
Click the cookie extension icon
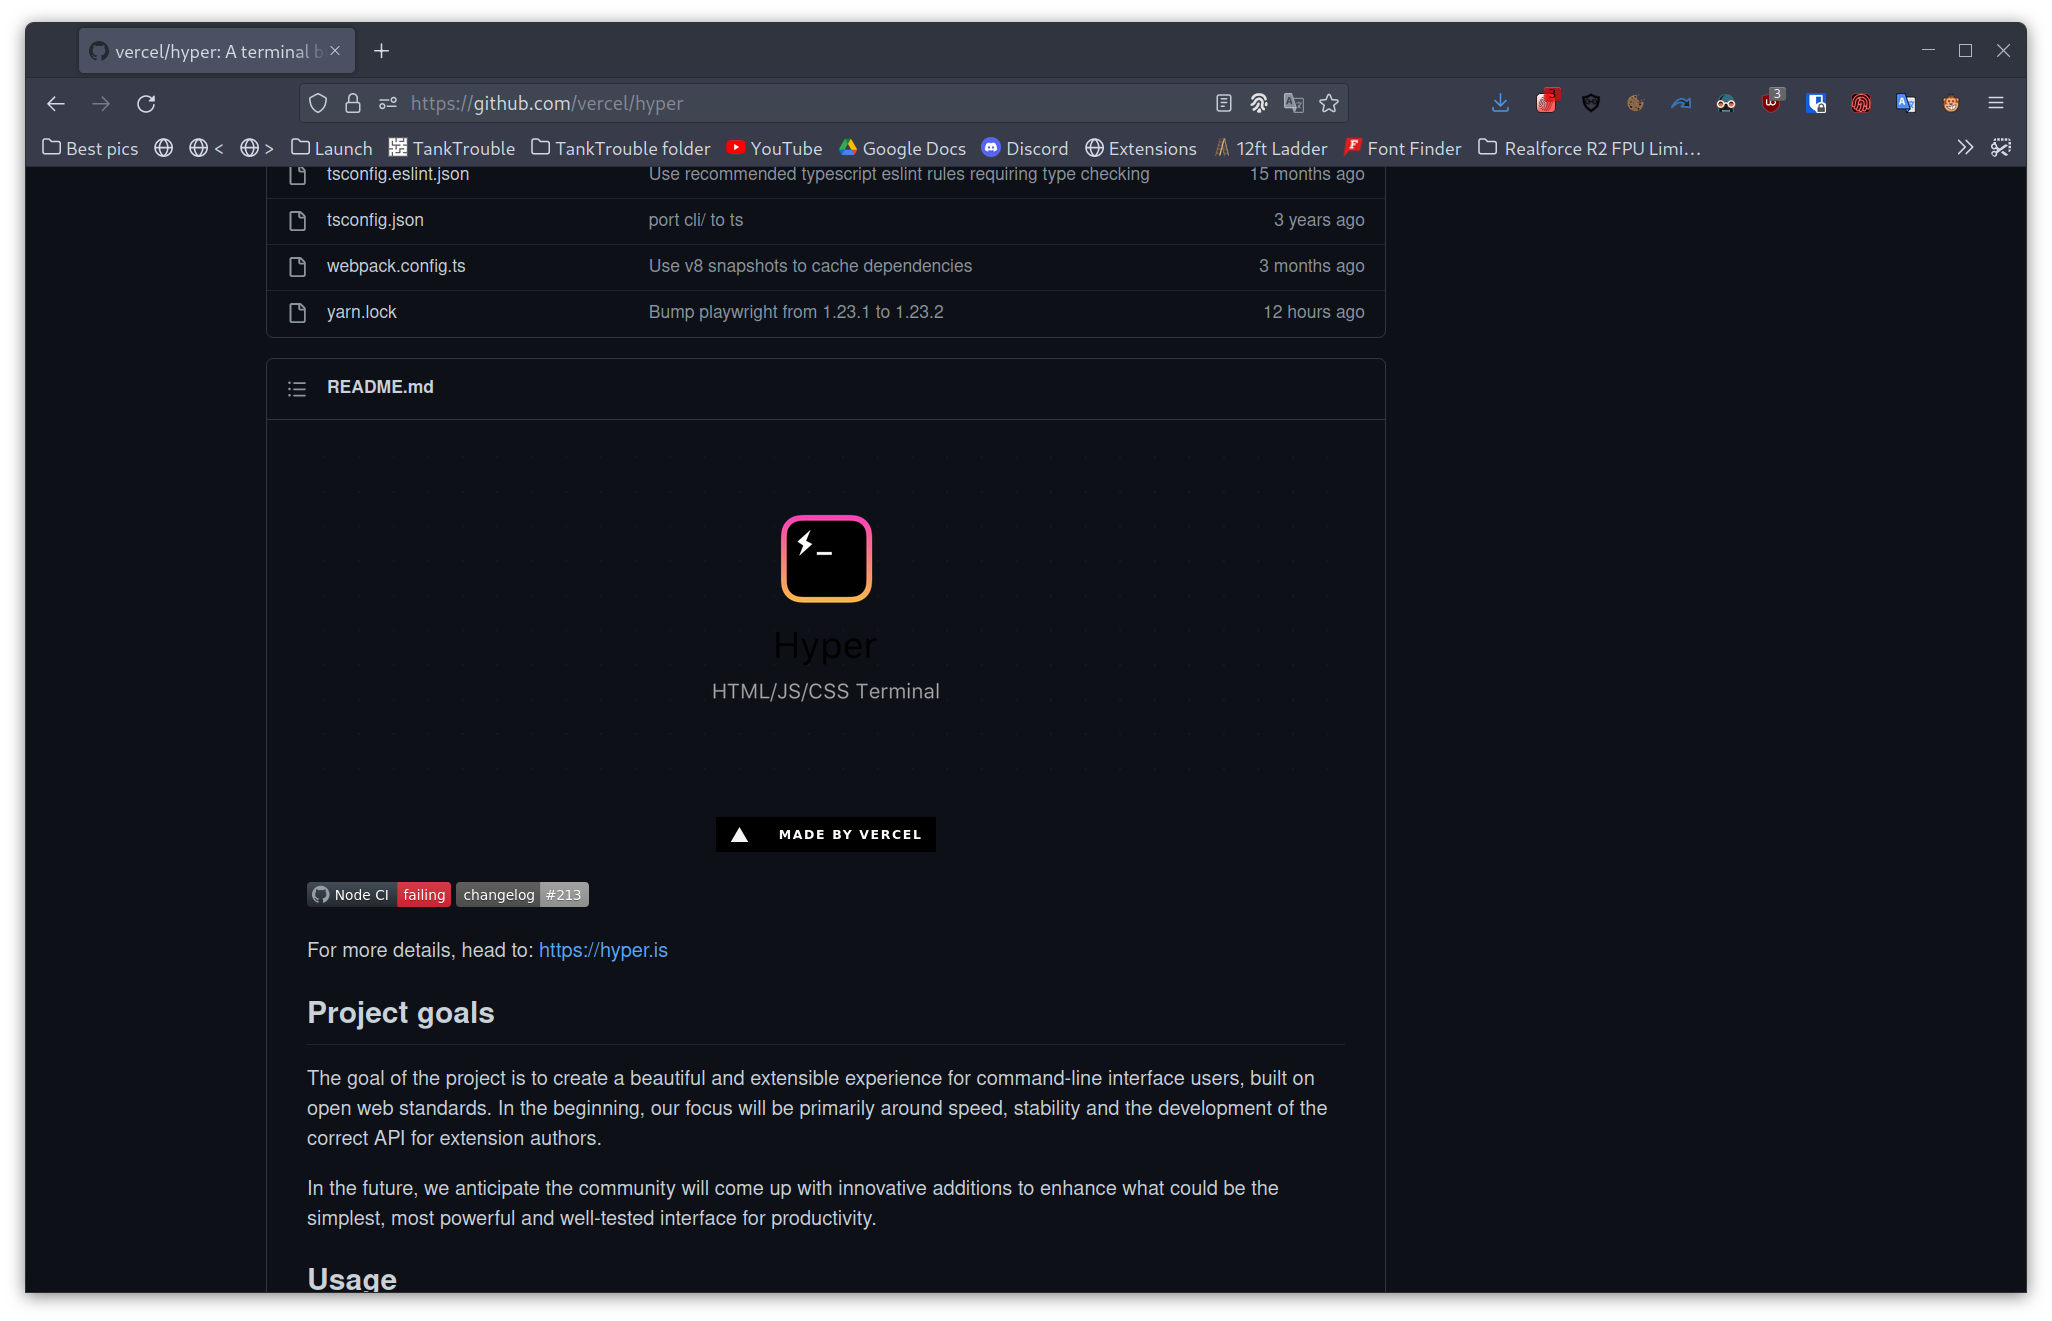[x=1635, y=103]
